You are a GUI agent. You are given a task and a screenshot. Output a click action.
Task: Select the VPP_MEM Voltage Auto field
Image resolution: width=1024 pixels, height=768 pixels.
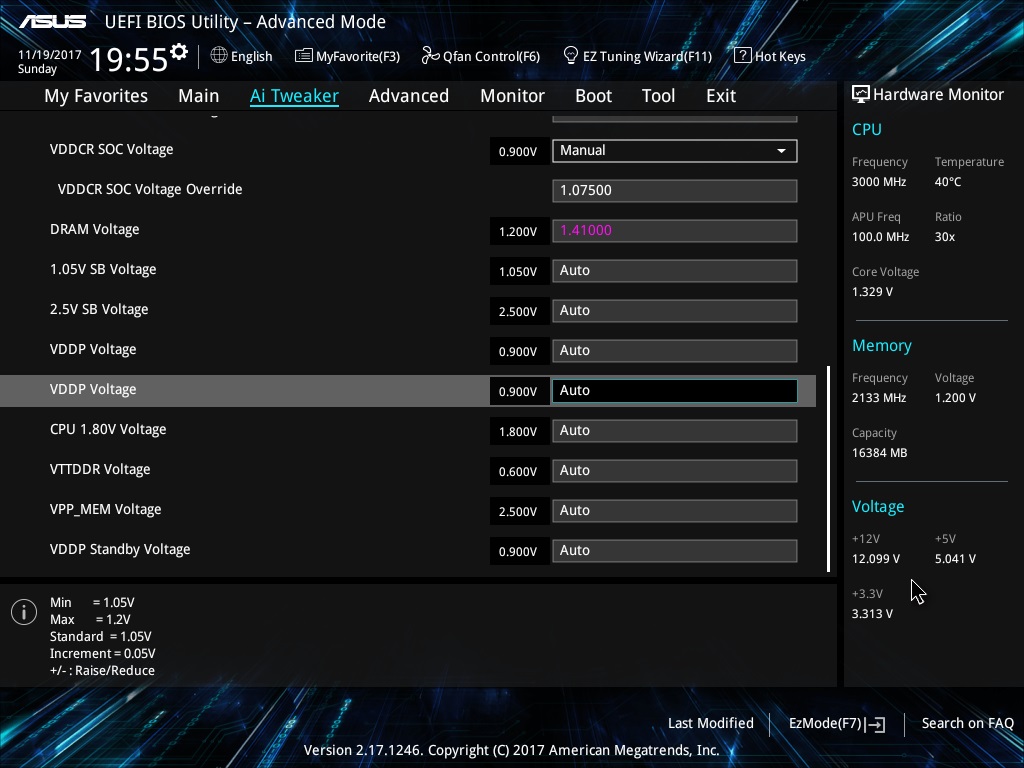click(675, 511)
